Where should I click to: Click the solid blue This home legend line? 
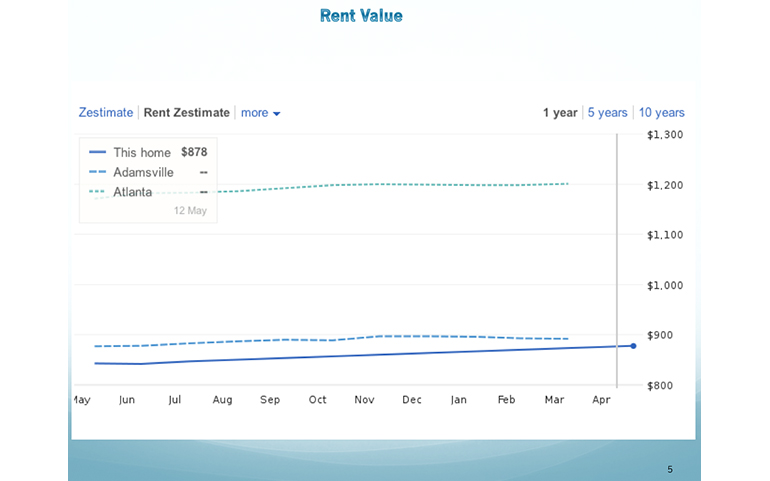click(97, 153)
